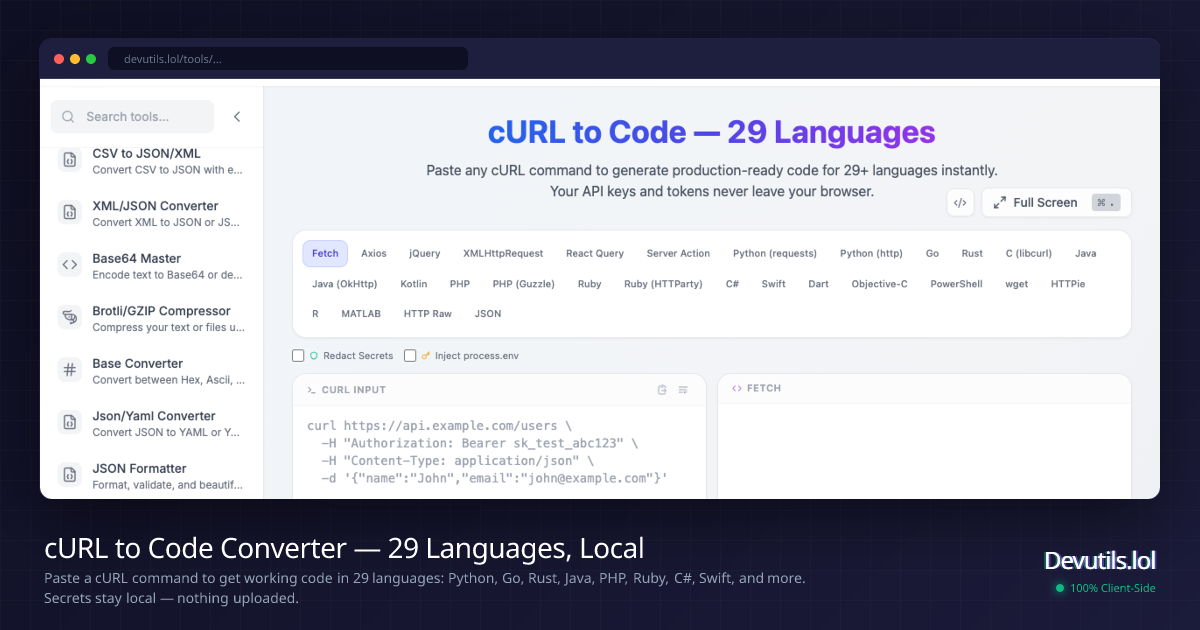This screenshot has height=630, width=1200.
Task: Select the Axios language tab
Action: [x=374, y=254]
